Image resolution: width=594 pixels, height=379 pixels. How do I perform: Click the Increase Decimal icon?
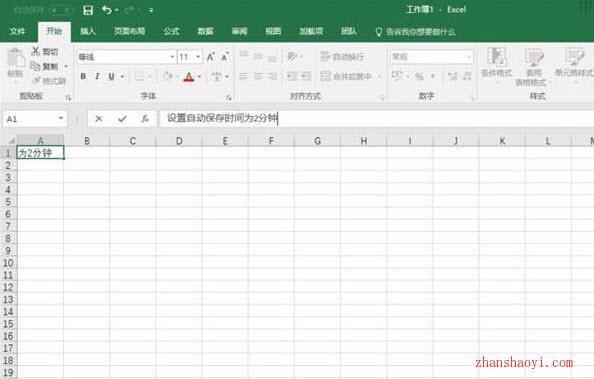coord(452,77)
